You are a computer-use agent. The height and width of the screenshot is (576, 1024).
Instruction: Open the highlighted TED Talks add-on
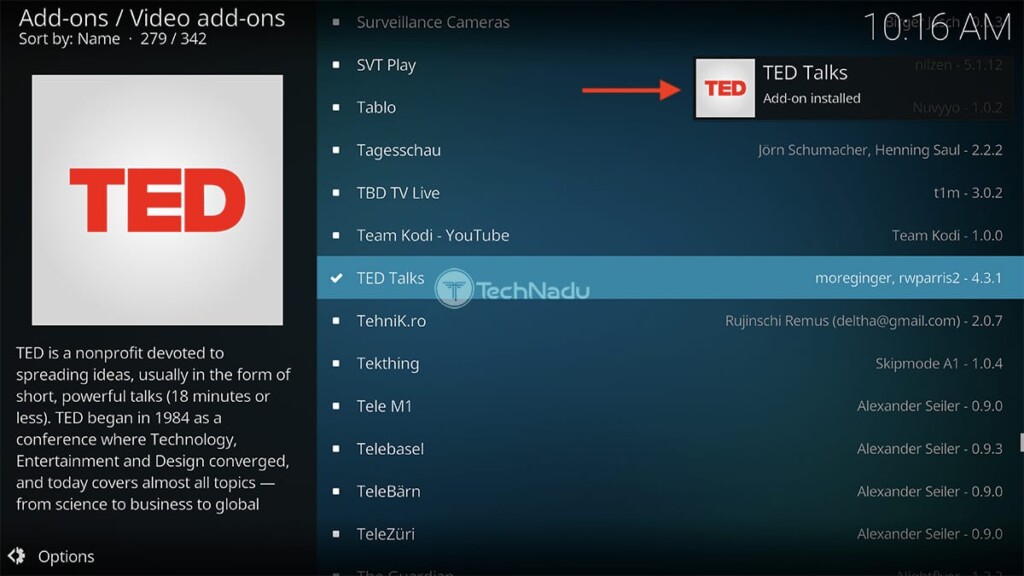pos(670,278)
